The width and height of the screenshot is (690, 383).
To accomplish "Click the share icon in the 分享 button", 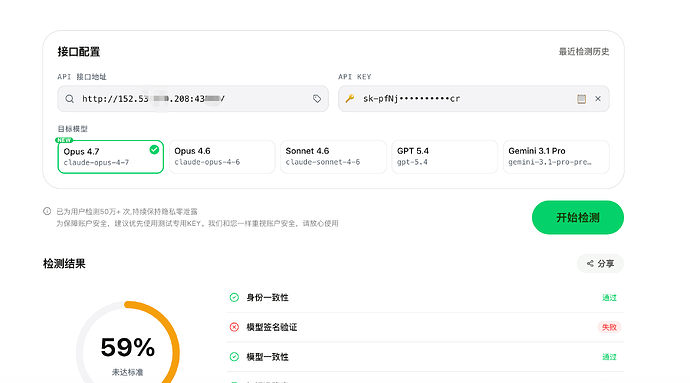I will pyautogui.click(x=590, y=264).
